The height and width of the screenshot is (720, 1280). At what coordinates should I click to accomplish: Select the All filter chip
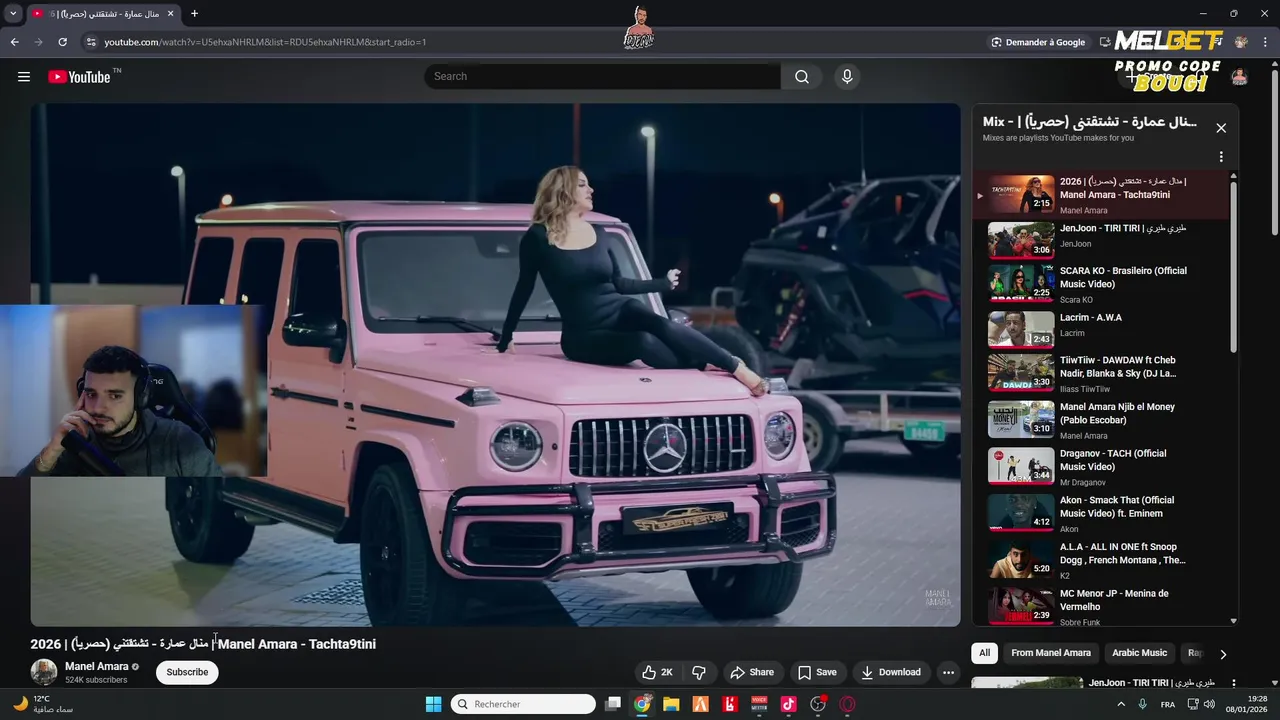[984, 653]
